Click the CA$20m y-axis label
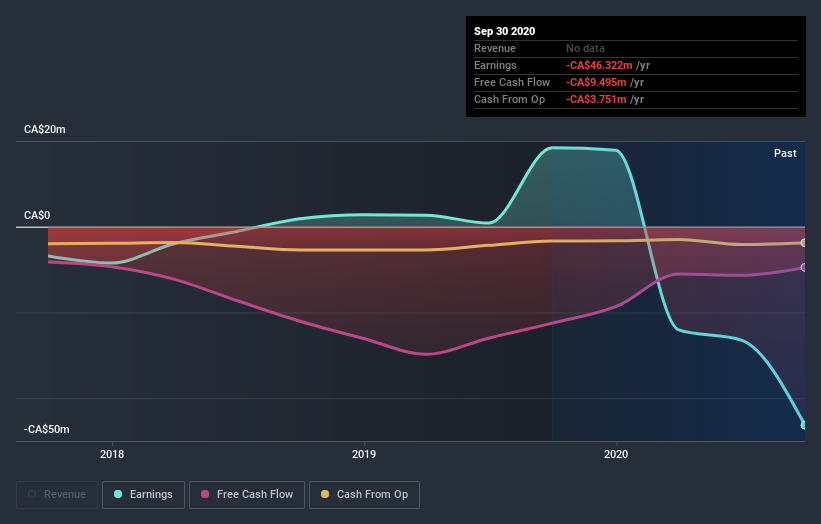The image size is (821, 524). [x=45, y=129]
